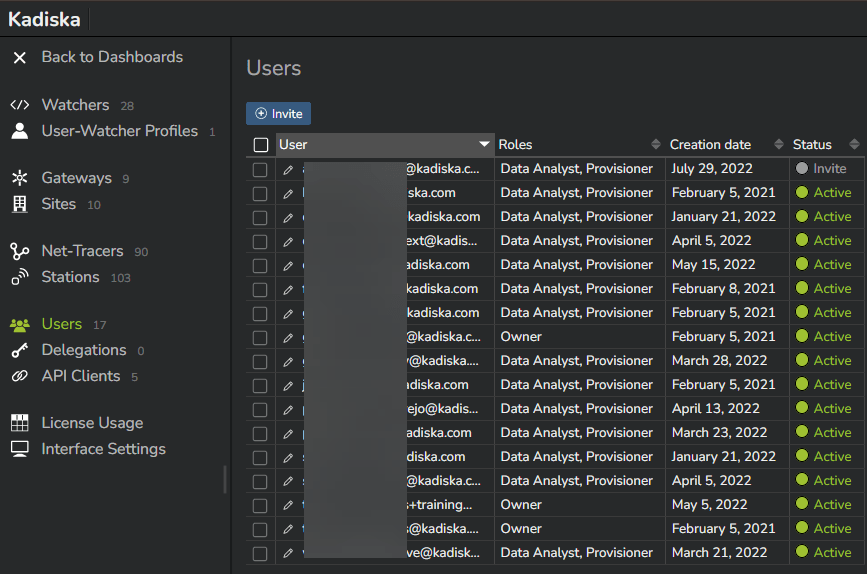Sort by Creation date column arrows

coord(774,145)
